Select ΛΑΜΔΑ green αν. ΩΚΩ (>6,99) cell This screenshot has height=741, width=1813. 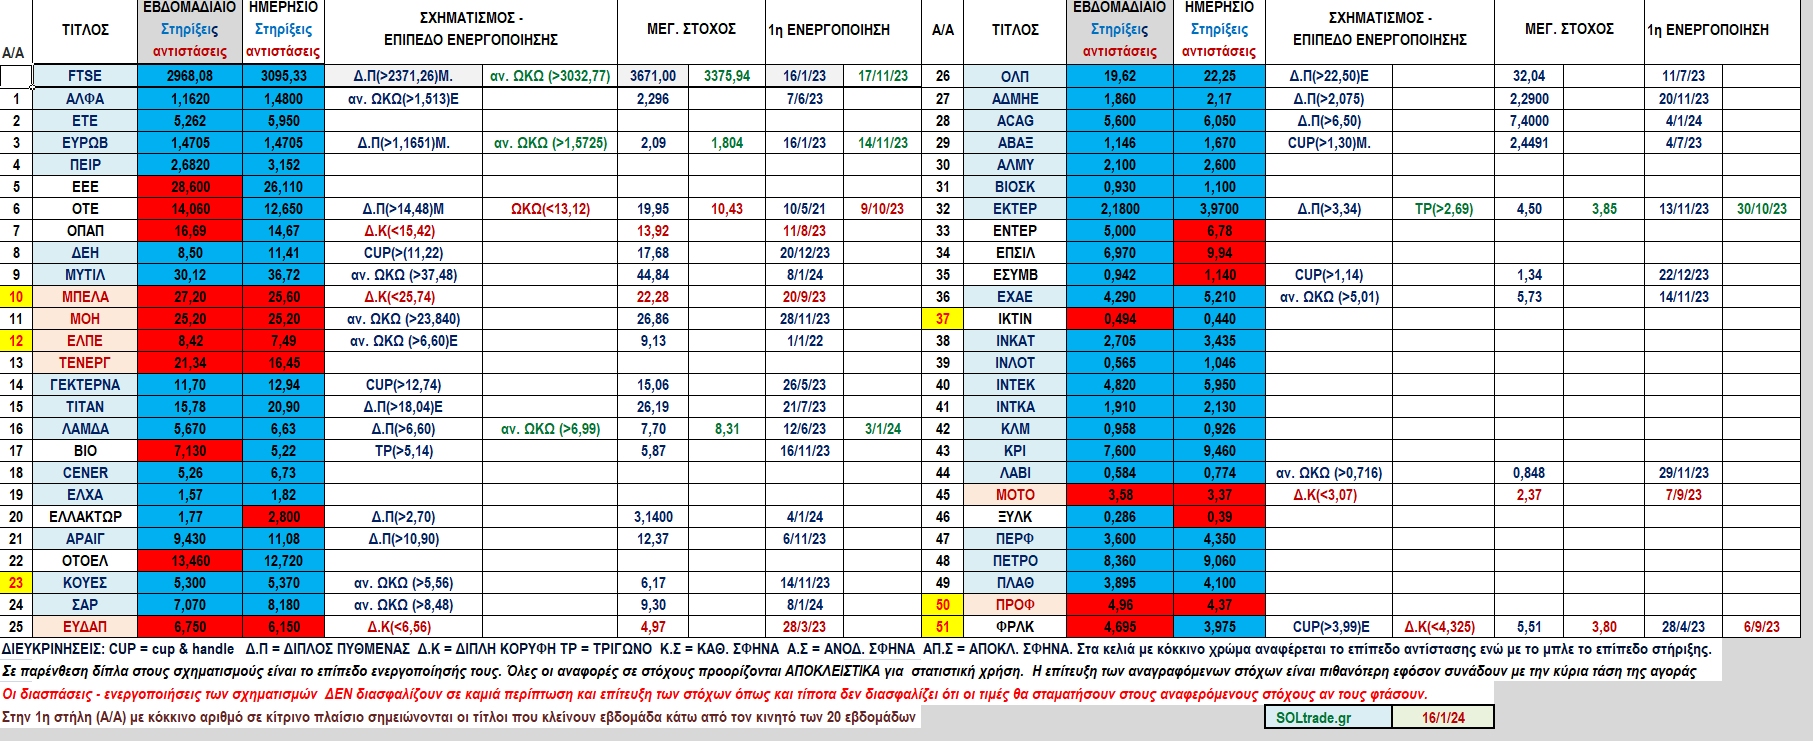tap(550, 429)
